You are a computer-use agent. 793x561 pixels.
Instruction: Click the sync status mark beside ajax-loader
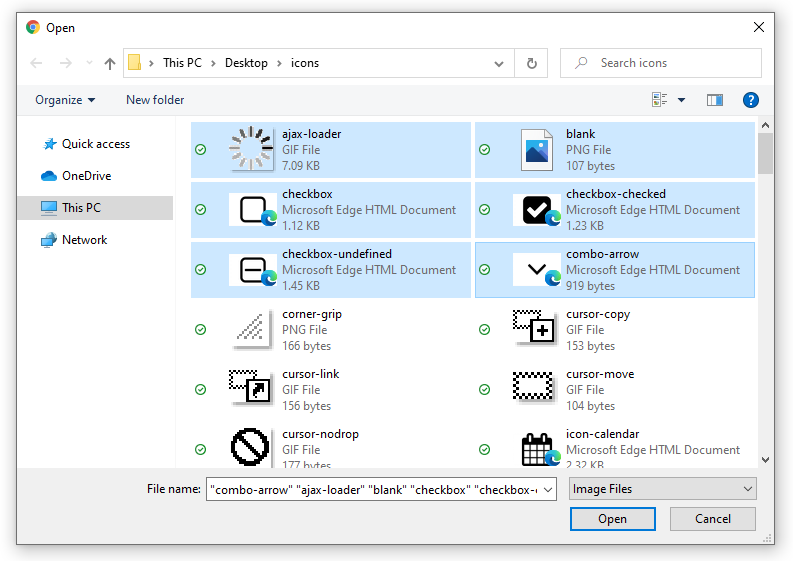click(x=201, y=150)
